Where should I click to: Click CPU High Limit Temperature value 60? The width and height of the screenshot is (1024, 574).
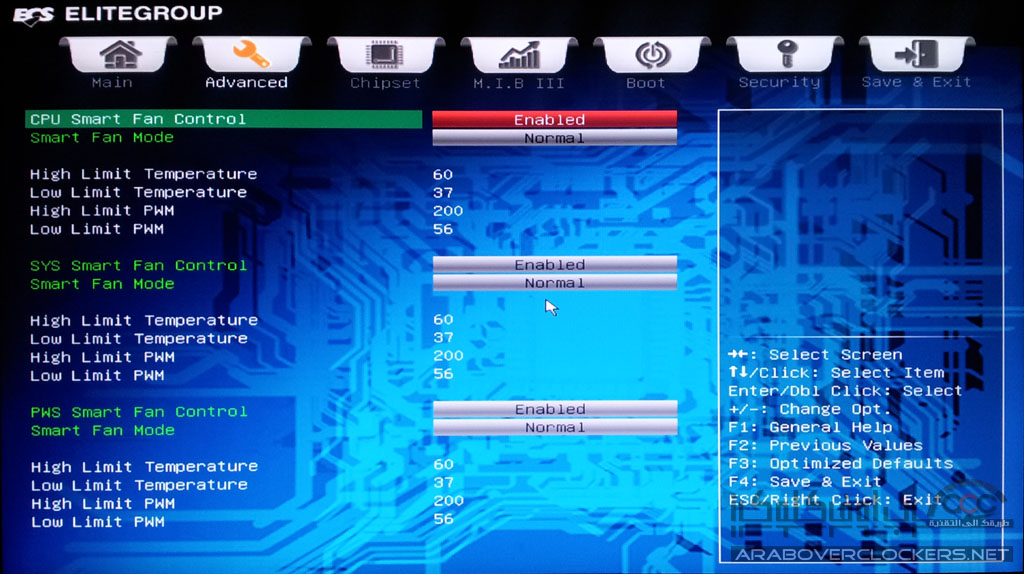[x=443, y=174]
